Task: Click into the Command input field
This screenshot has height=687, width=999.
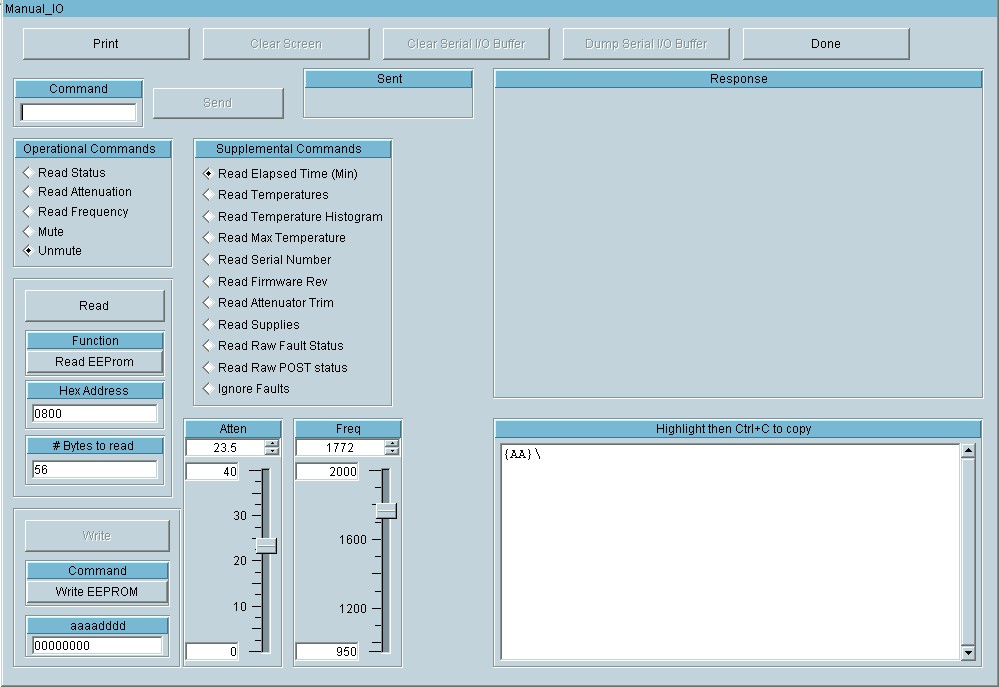Action: (78, 112)
